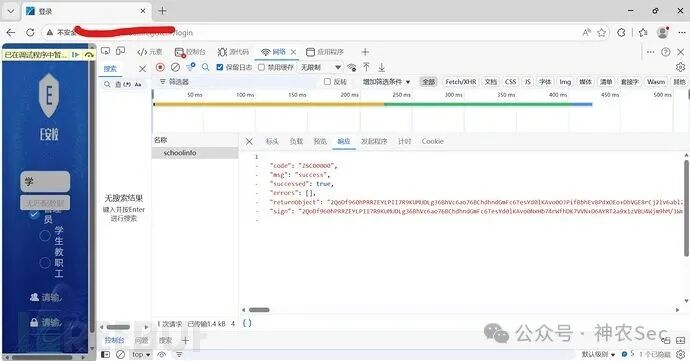This screenshot has height=361, width=690.
Task: Toggle the device emulation icon
Action: pyautogui.click(x=121, y=51)
